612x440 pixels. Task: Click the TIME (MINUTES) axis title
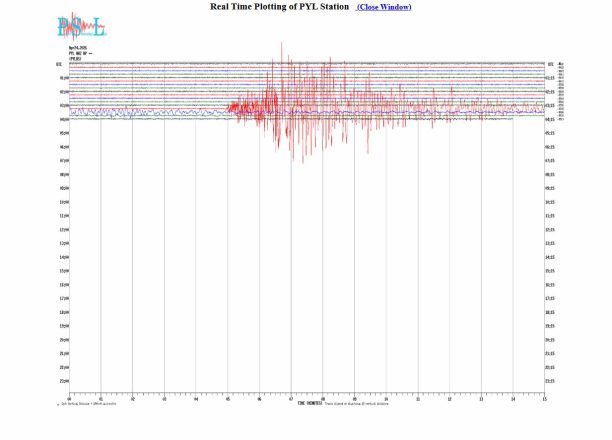coord(309,403)
